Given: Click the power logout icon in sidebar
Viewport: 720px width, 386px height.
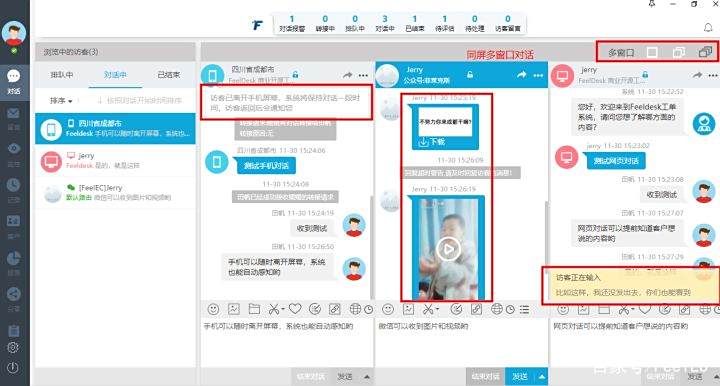Looking at the screenshot, I should 13,368.
